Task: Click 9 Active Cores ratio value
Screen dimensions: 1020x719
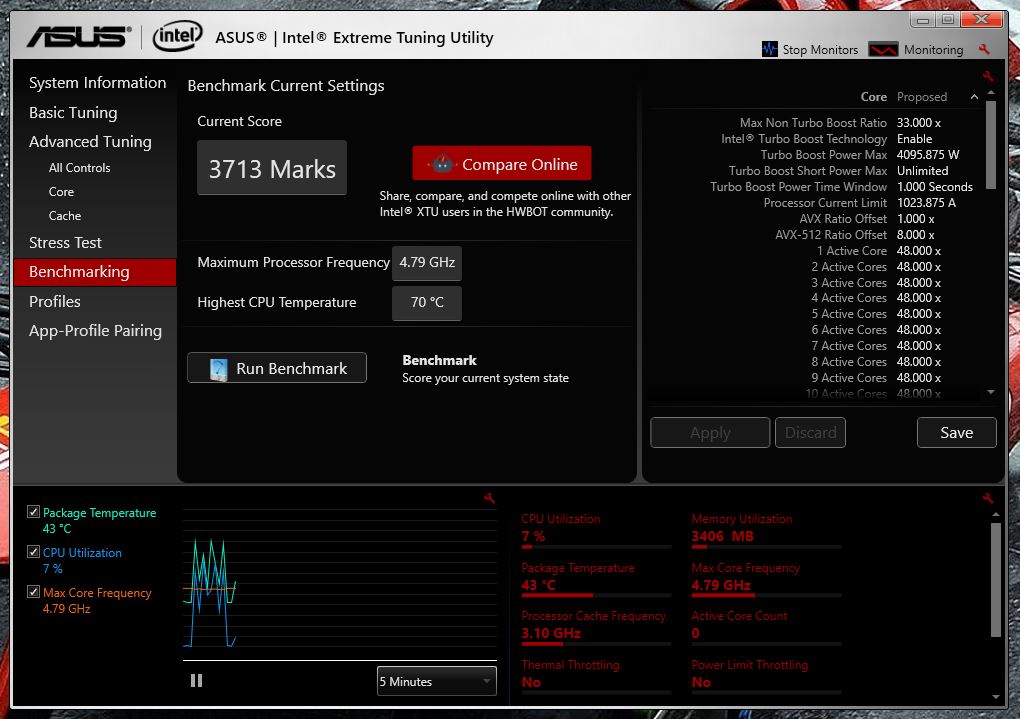Action: [x=919, y=378]
